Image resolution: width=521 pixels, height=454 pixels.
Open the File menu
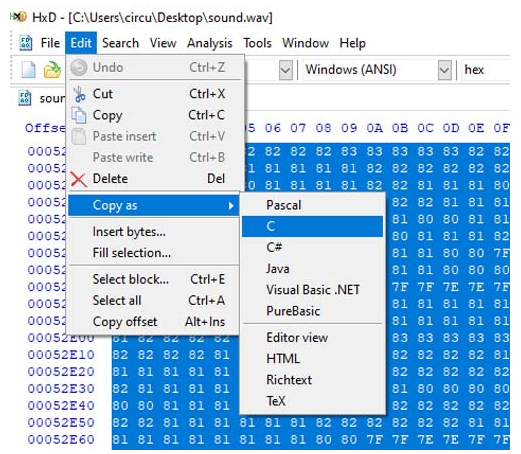[50, 43]
